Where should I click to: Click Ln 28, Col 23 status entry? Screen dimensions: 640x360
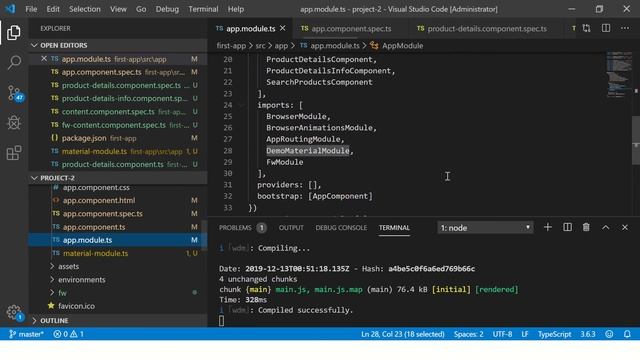tap(402, 334)
